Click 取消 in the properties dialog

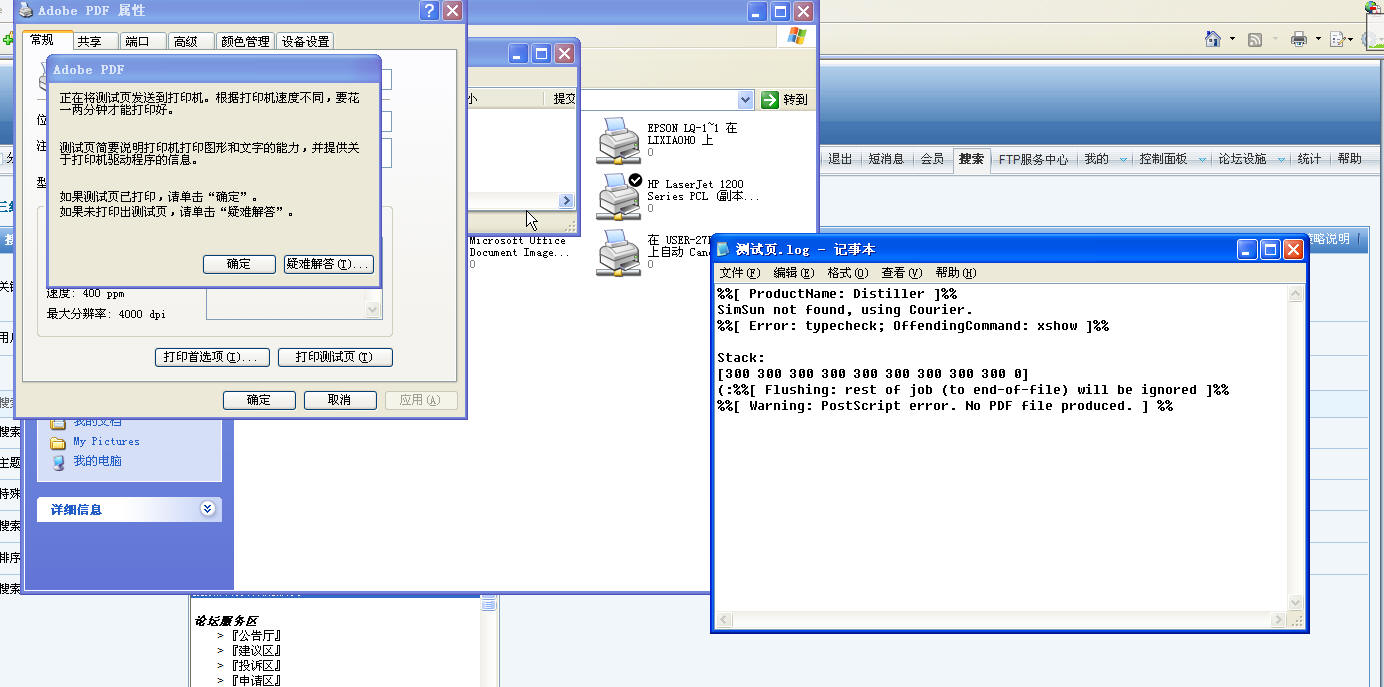[340, 400]
